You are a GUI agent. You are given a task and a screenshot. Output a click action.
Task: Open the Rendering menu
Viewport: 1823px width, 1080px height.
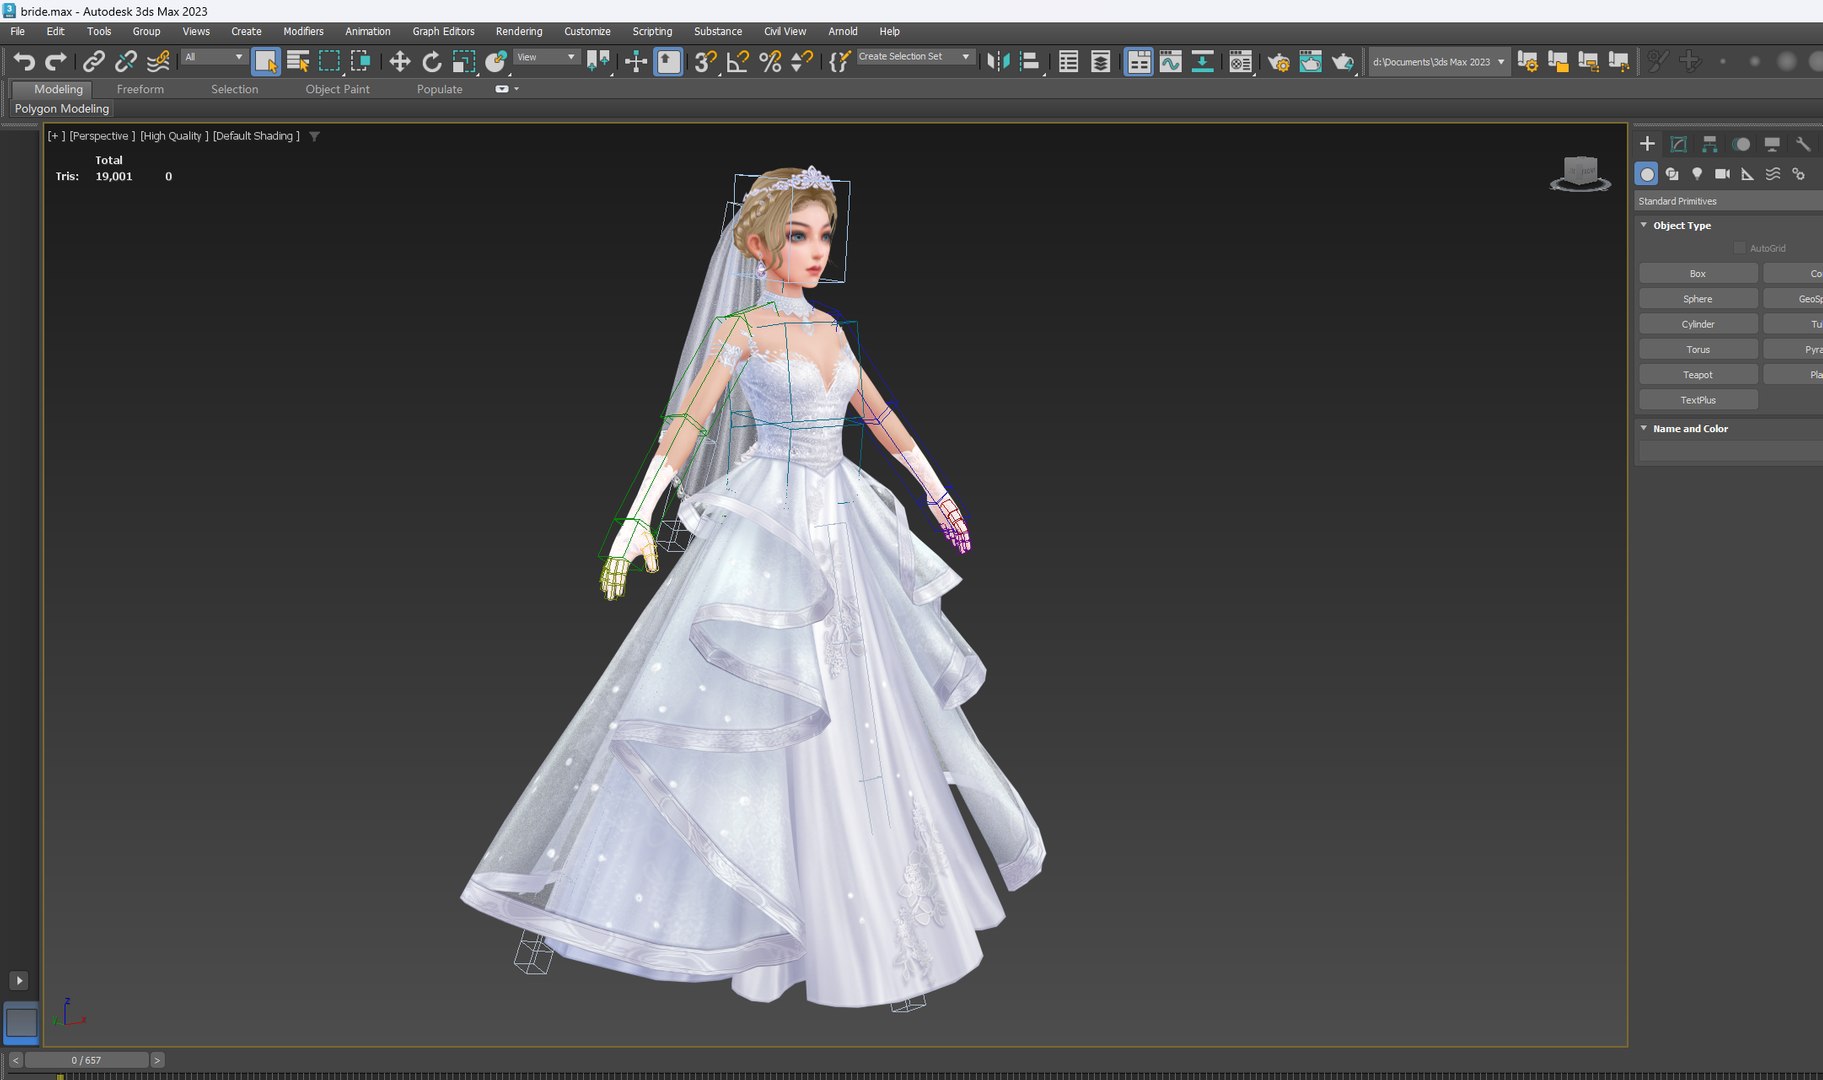coord(519,31)
